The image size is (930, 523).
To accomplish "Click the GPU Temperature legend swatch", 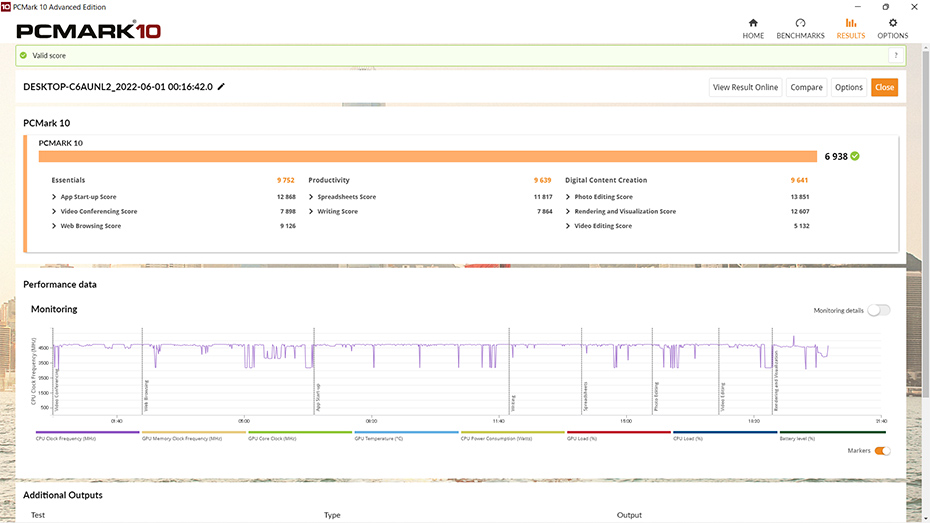I will click(404, 433).
